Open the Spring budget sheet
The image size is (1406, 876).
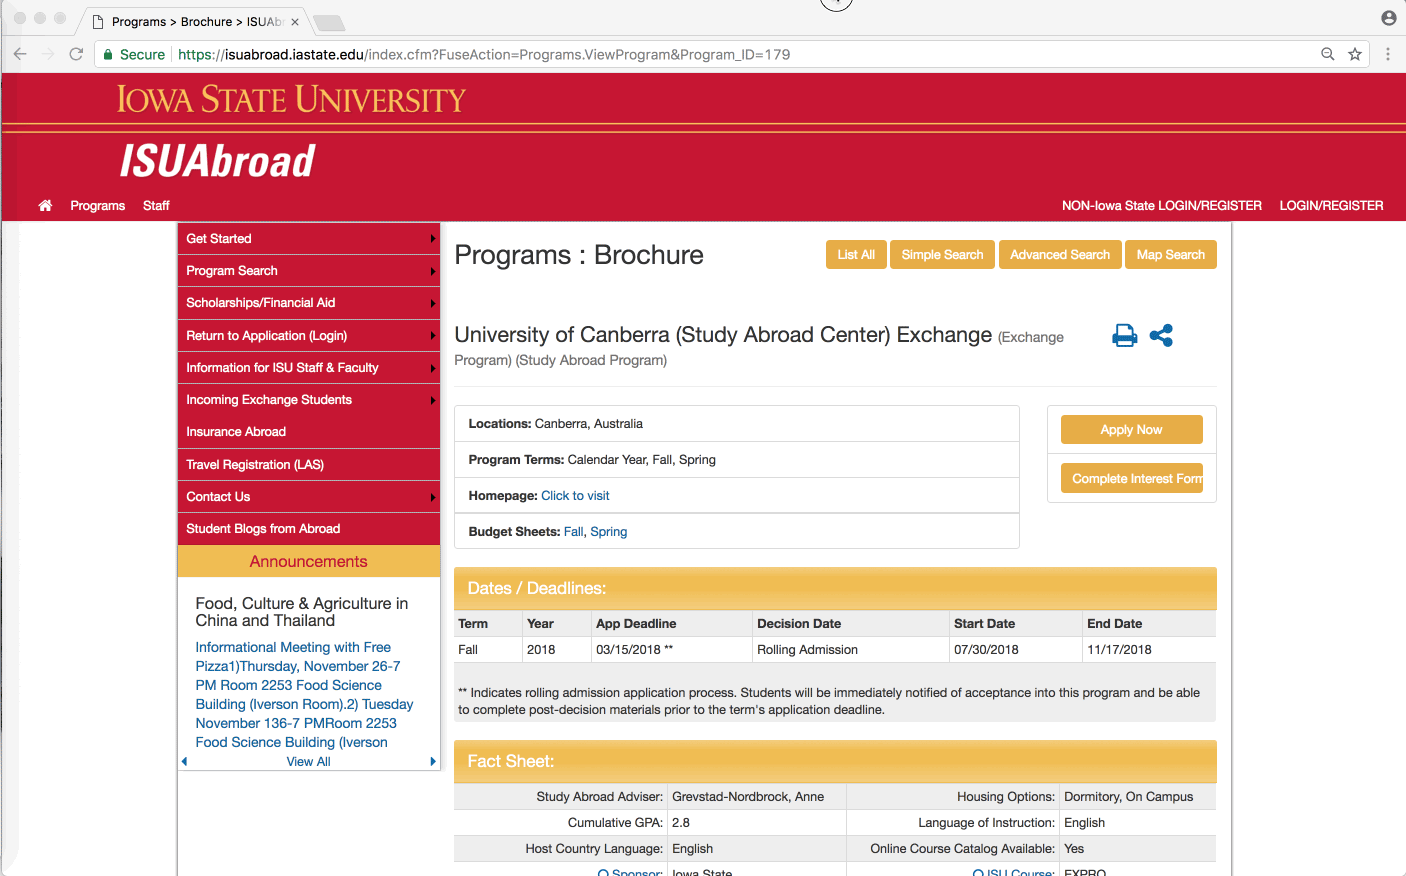coord(609,532)
